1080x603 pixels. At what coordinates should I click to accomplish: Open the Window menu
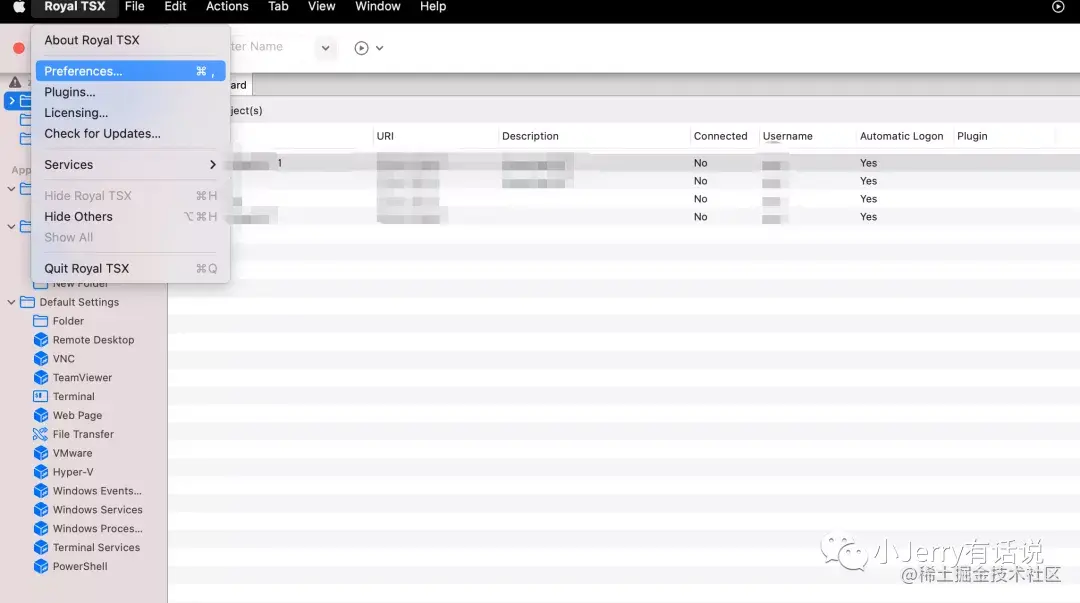point(377,7)
